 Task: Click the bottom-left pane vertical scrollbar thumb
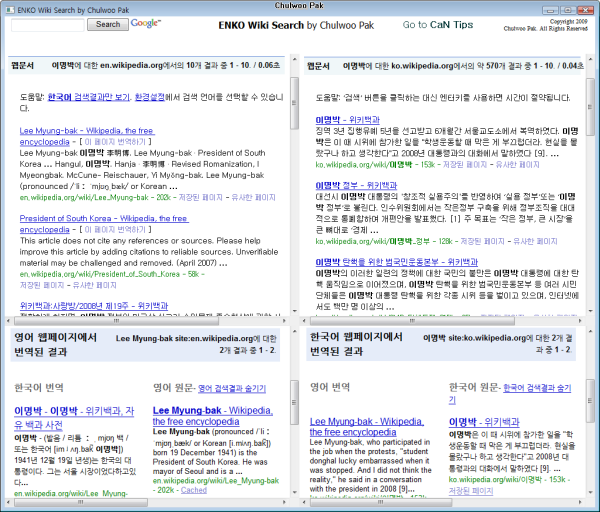pos(294,402)
